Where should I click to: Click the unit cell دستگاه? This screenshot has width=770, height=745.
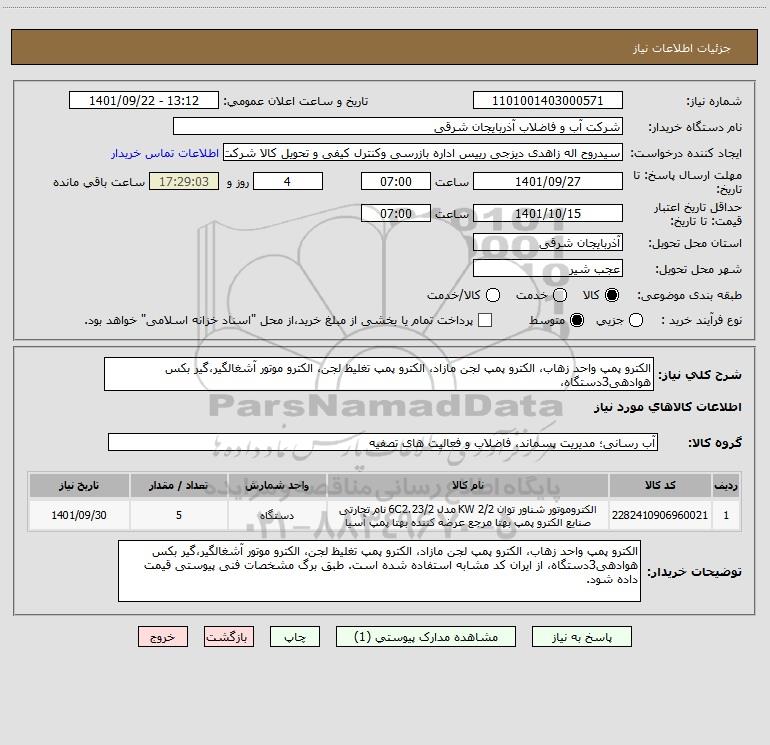[277, 515]
